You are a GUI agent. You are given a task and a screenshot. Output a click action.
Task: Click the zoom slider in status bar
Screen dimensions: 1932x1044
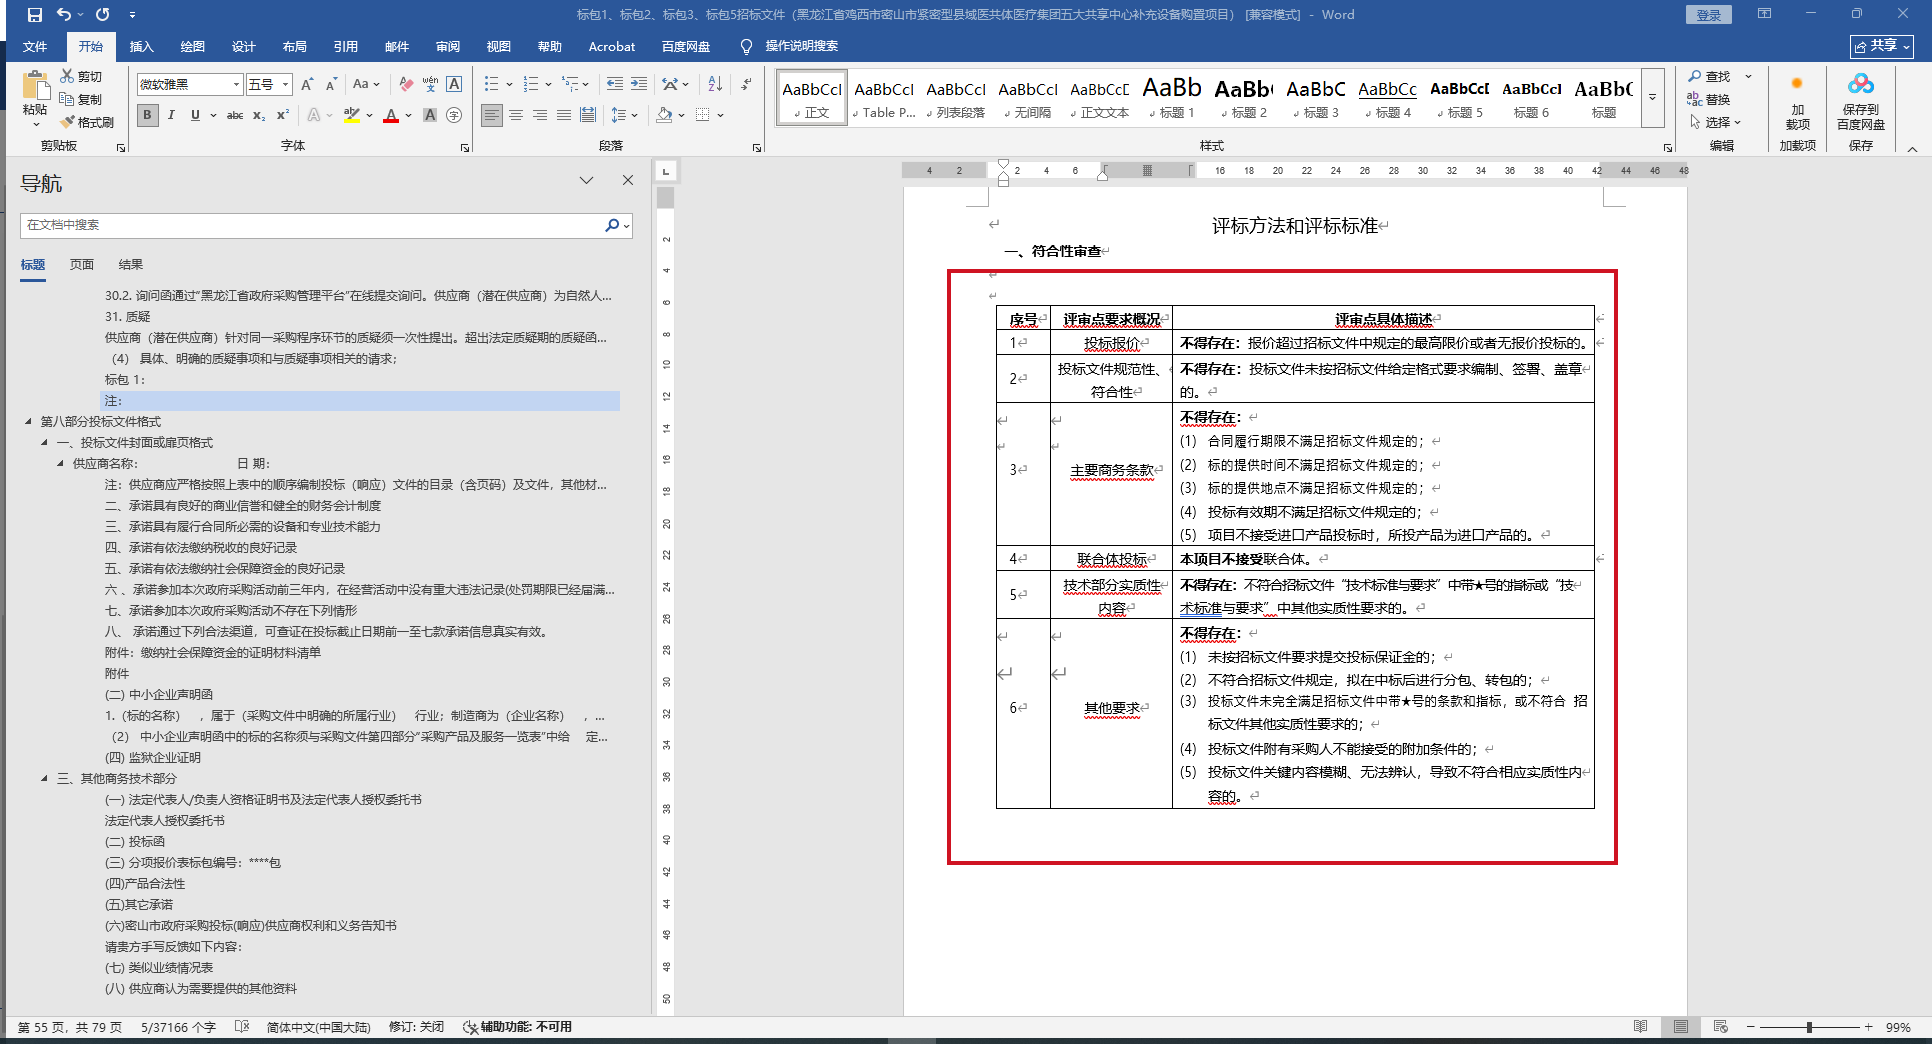(x=1808, y=1027)
